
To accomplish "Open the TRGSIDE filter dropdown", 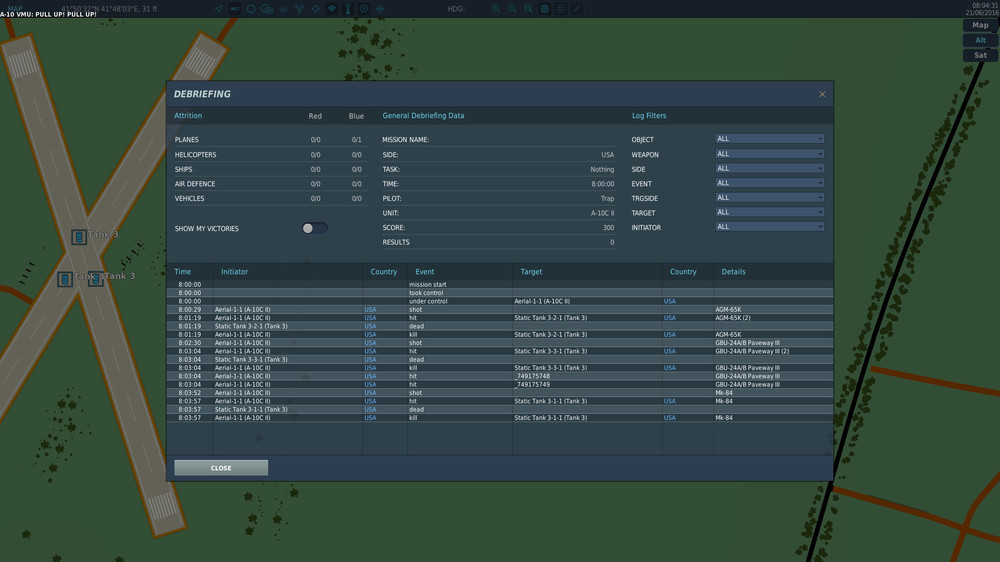I will coord(769,198).
